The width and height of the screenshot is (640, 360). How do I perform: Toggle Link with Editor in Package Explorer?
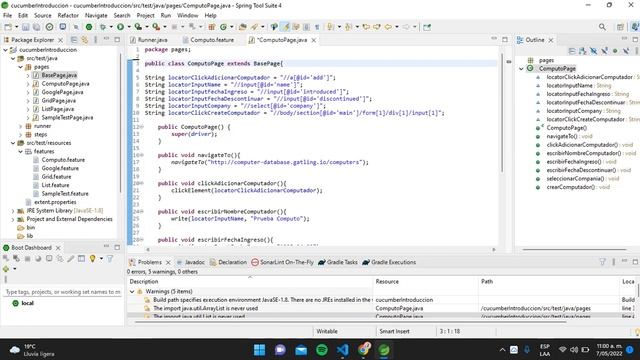click(84, 40)
